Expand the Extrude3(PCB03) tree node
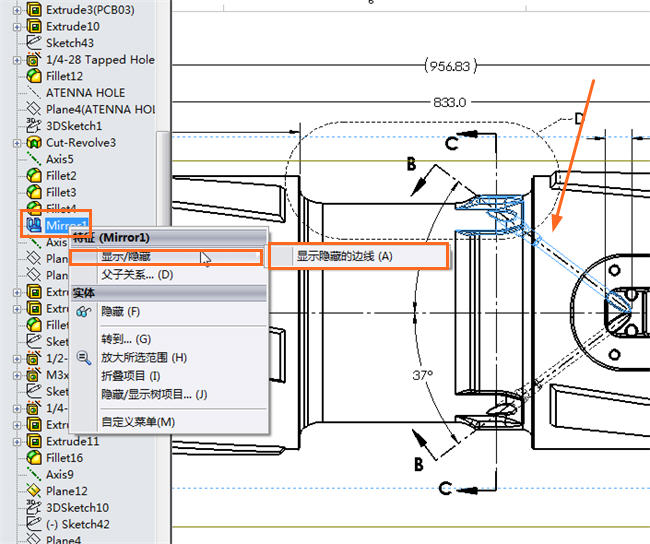Viewport: 650px width, 544px height. (x=17, y=9)
